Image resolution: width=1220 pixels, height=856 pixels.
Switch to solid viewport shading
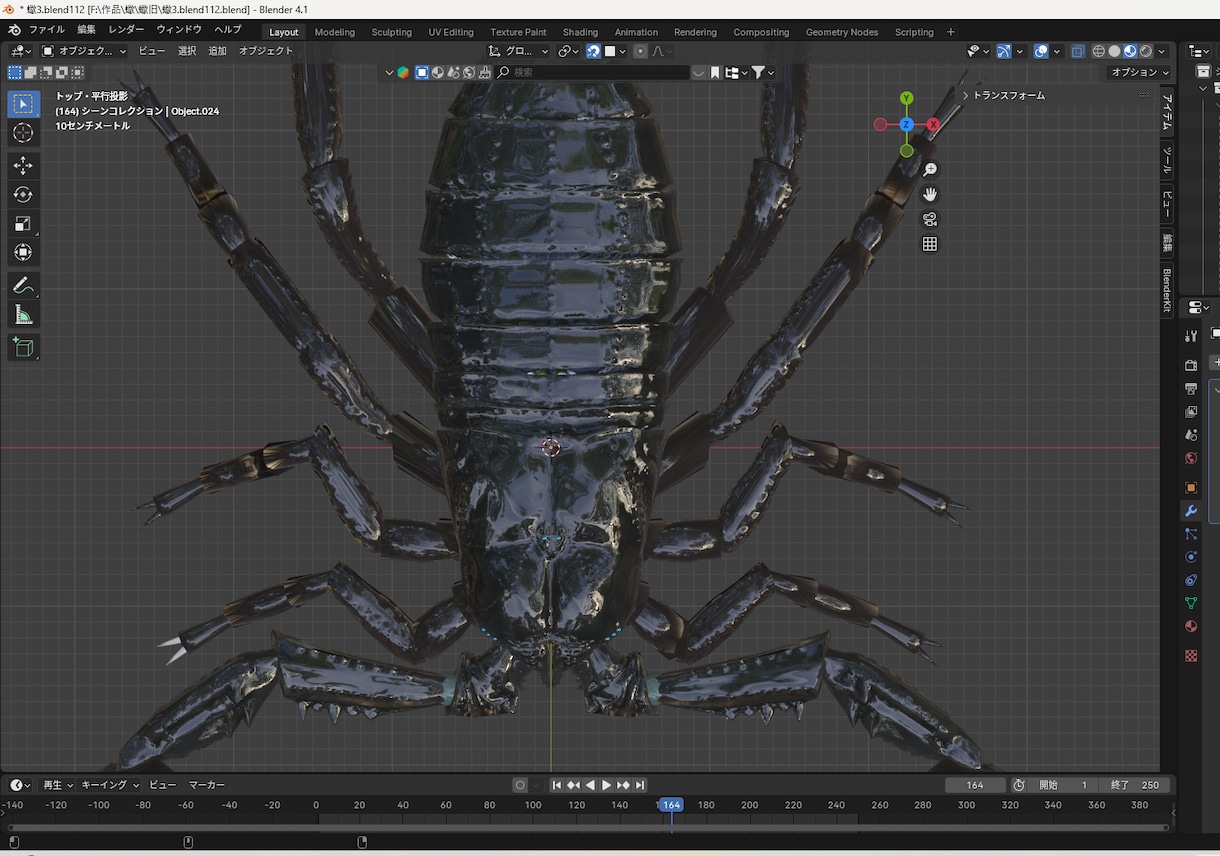(x=1114, y=51)
